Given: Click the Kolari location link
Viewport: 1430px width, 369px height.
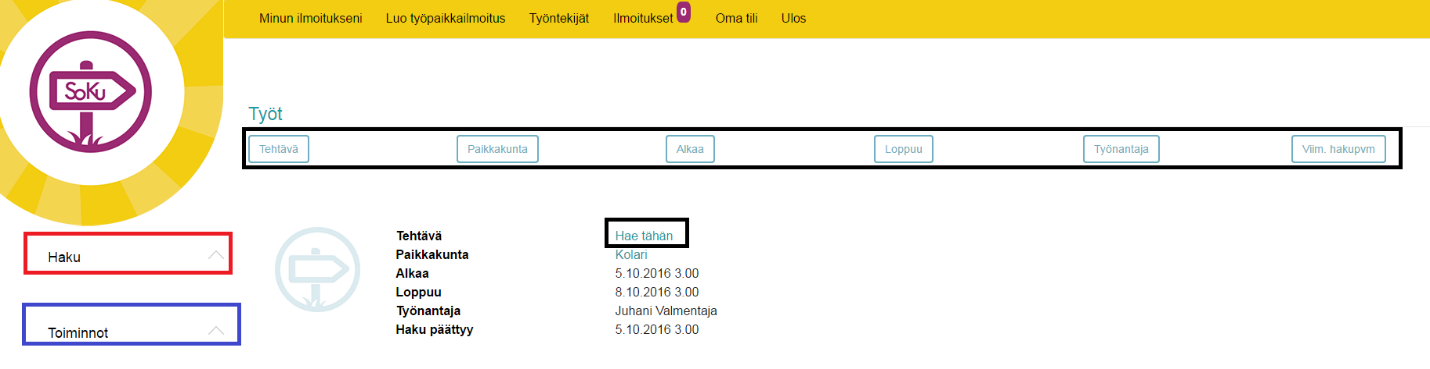Looking at the screenshot, I should tap(631, 255).
